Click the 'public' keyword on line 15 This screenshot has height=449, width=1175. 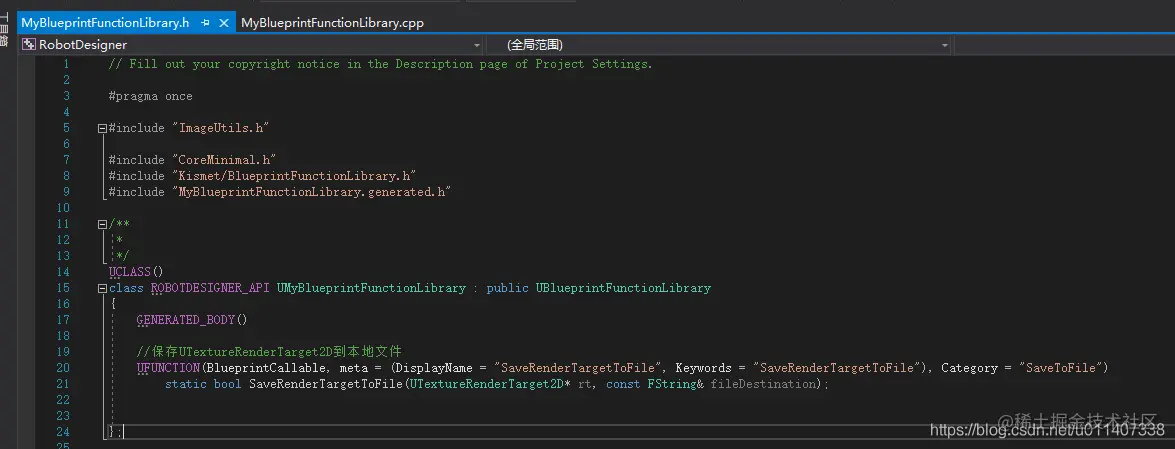pos(507,288)
